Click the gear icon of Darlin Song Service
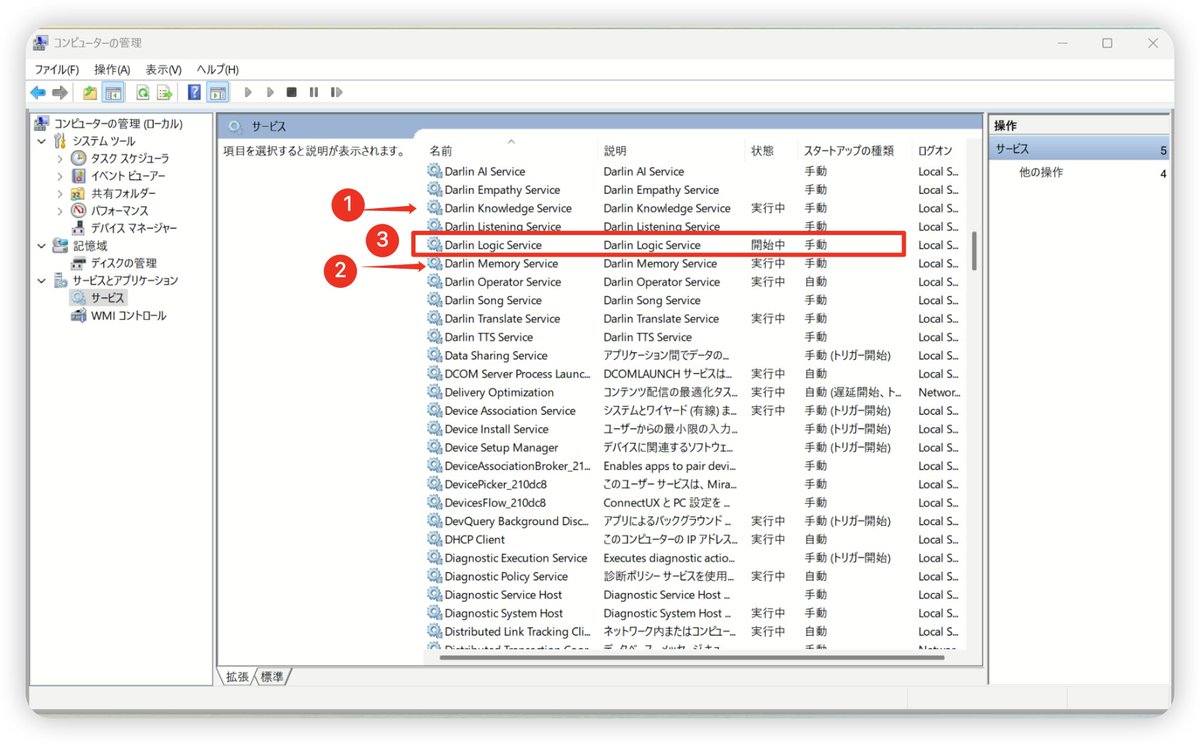Viewport: 1200px width, 744px height. (x=434, y=300)
